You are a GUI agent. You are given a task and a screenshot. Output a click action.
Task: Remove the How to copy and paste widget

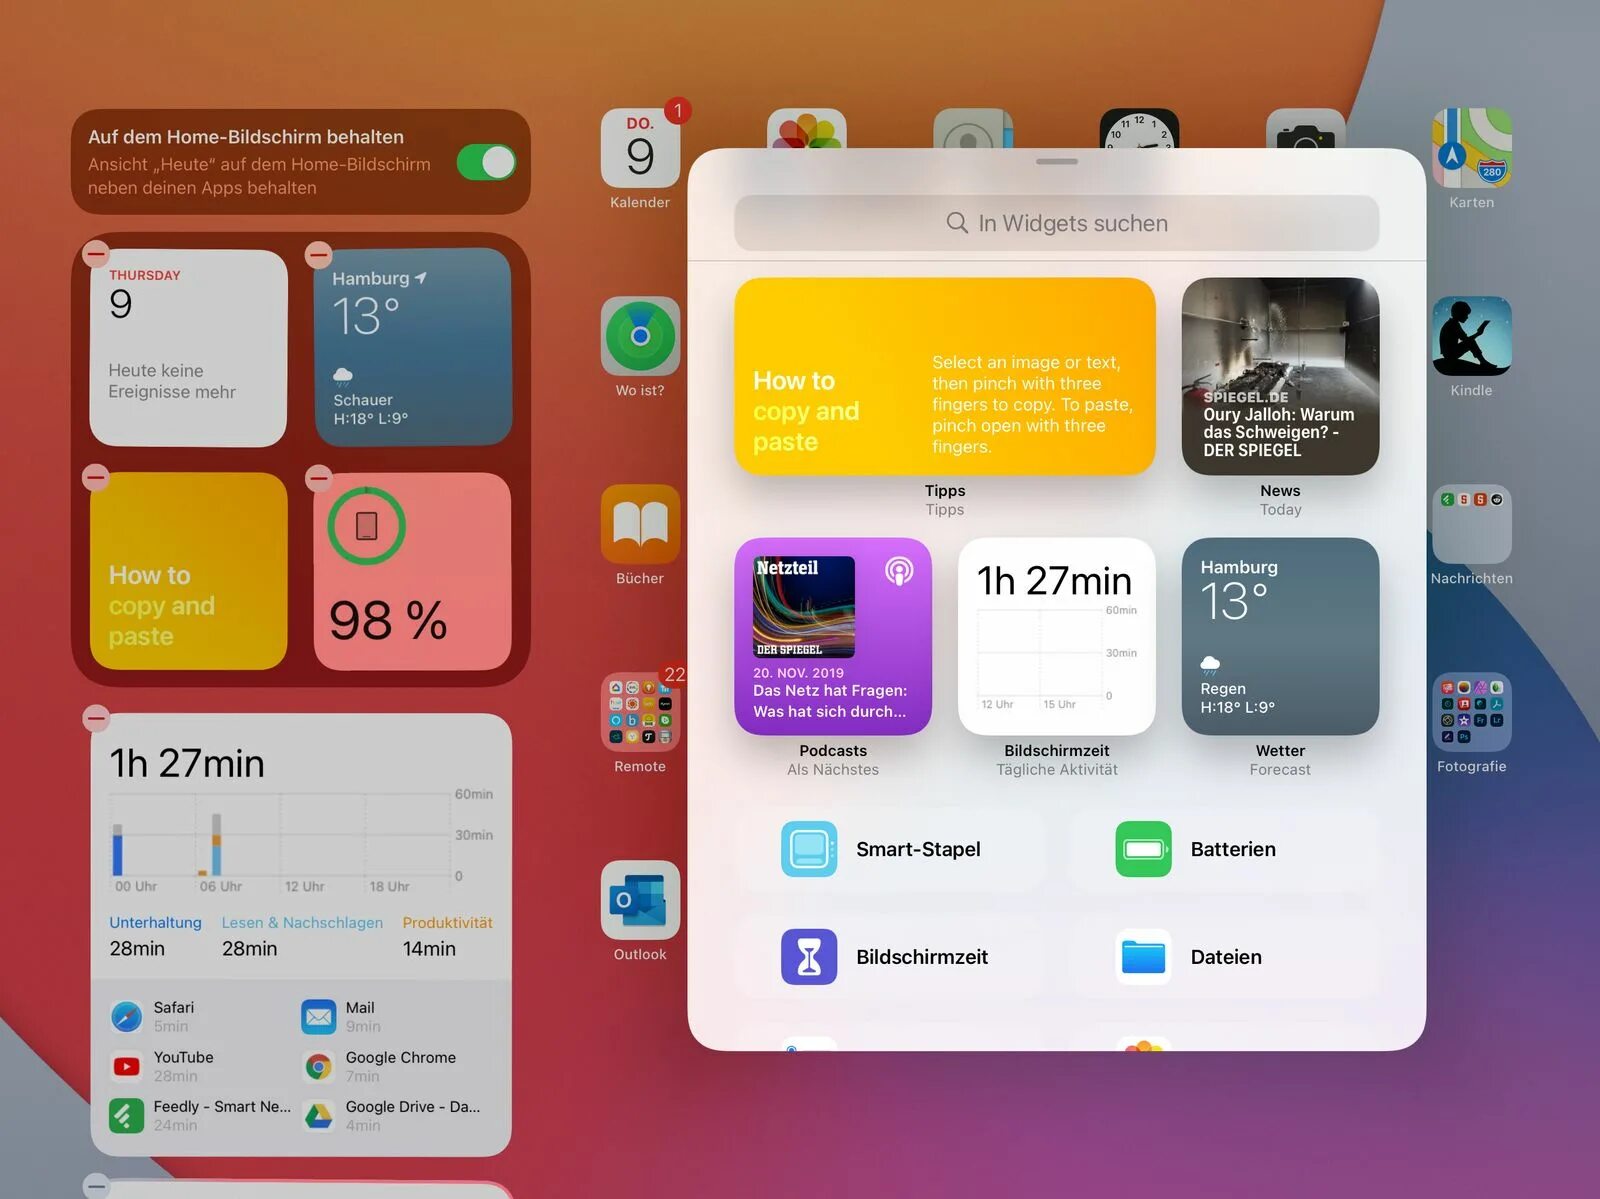pyautogui.click(x=96, y=477)
